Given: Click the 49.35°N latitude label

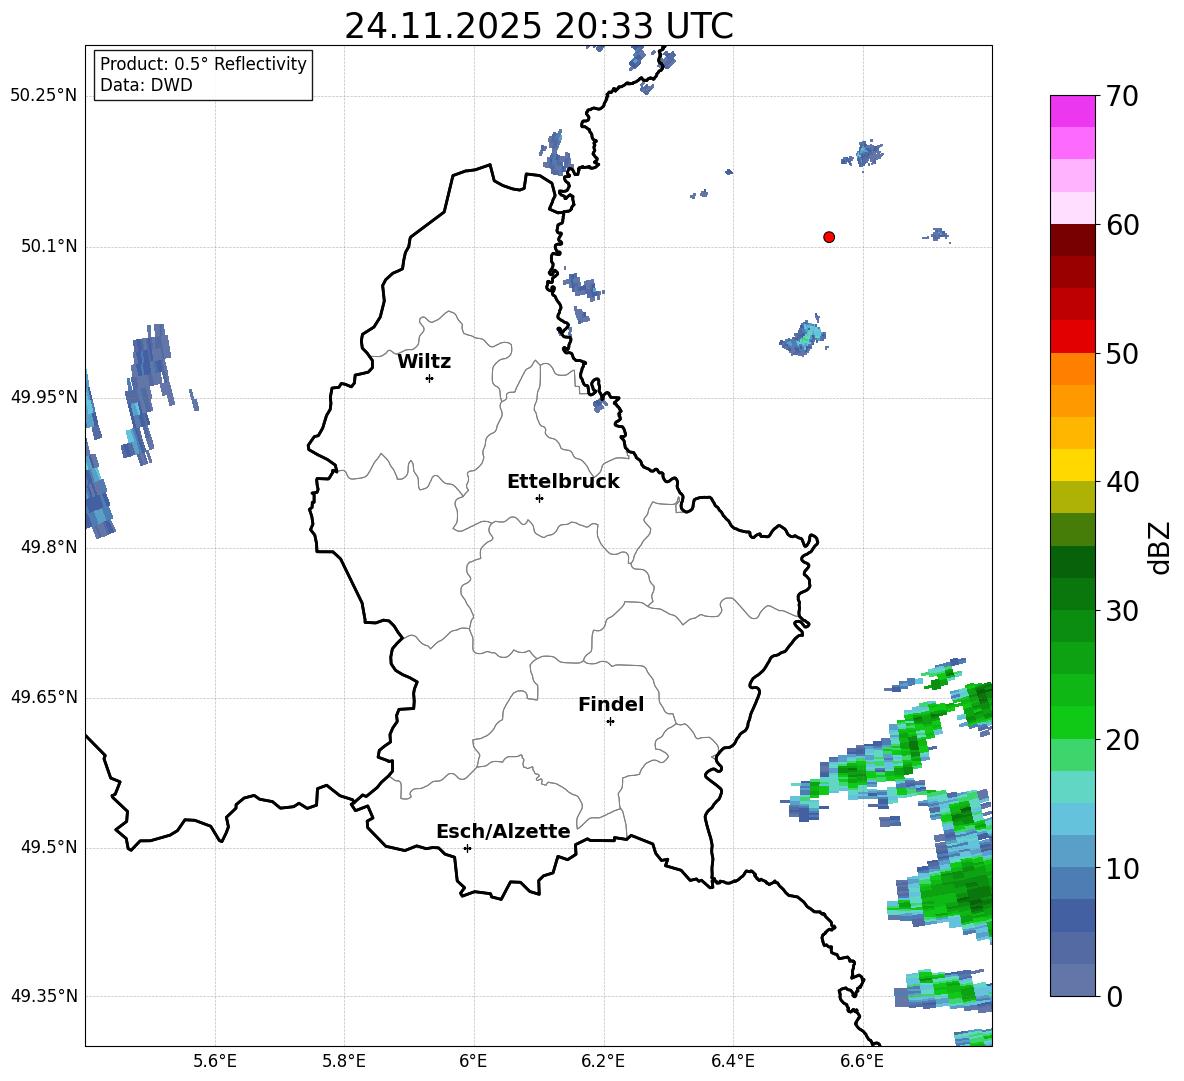Looking at the screenshot, I should (44, 996).
